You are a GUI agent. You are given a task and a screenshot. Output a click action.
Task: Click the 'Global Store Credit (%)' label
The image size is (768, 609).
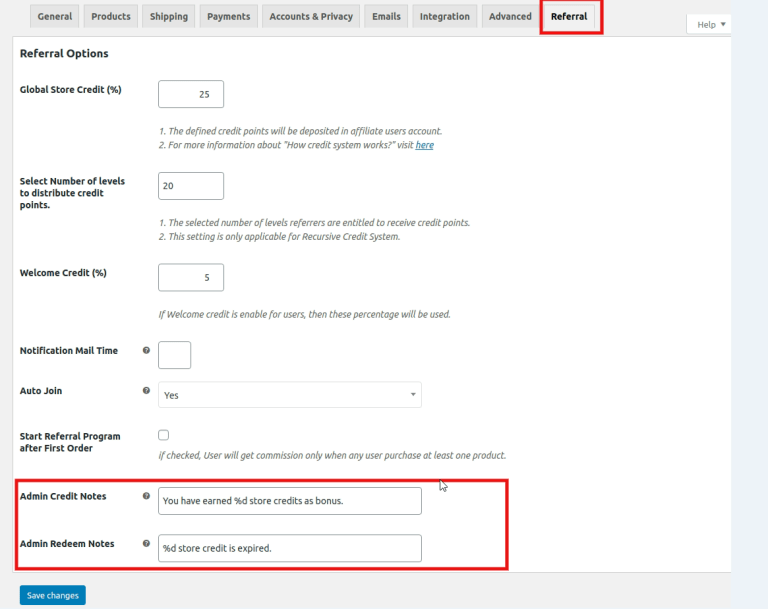pos(71,90)
